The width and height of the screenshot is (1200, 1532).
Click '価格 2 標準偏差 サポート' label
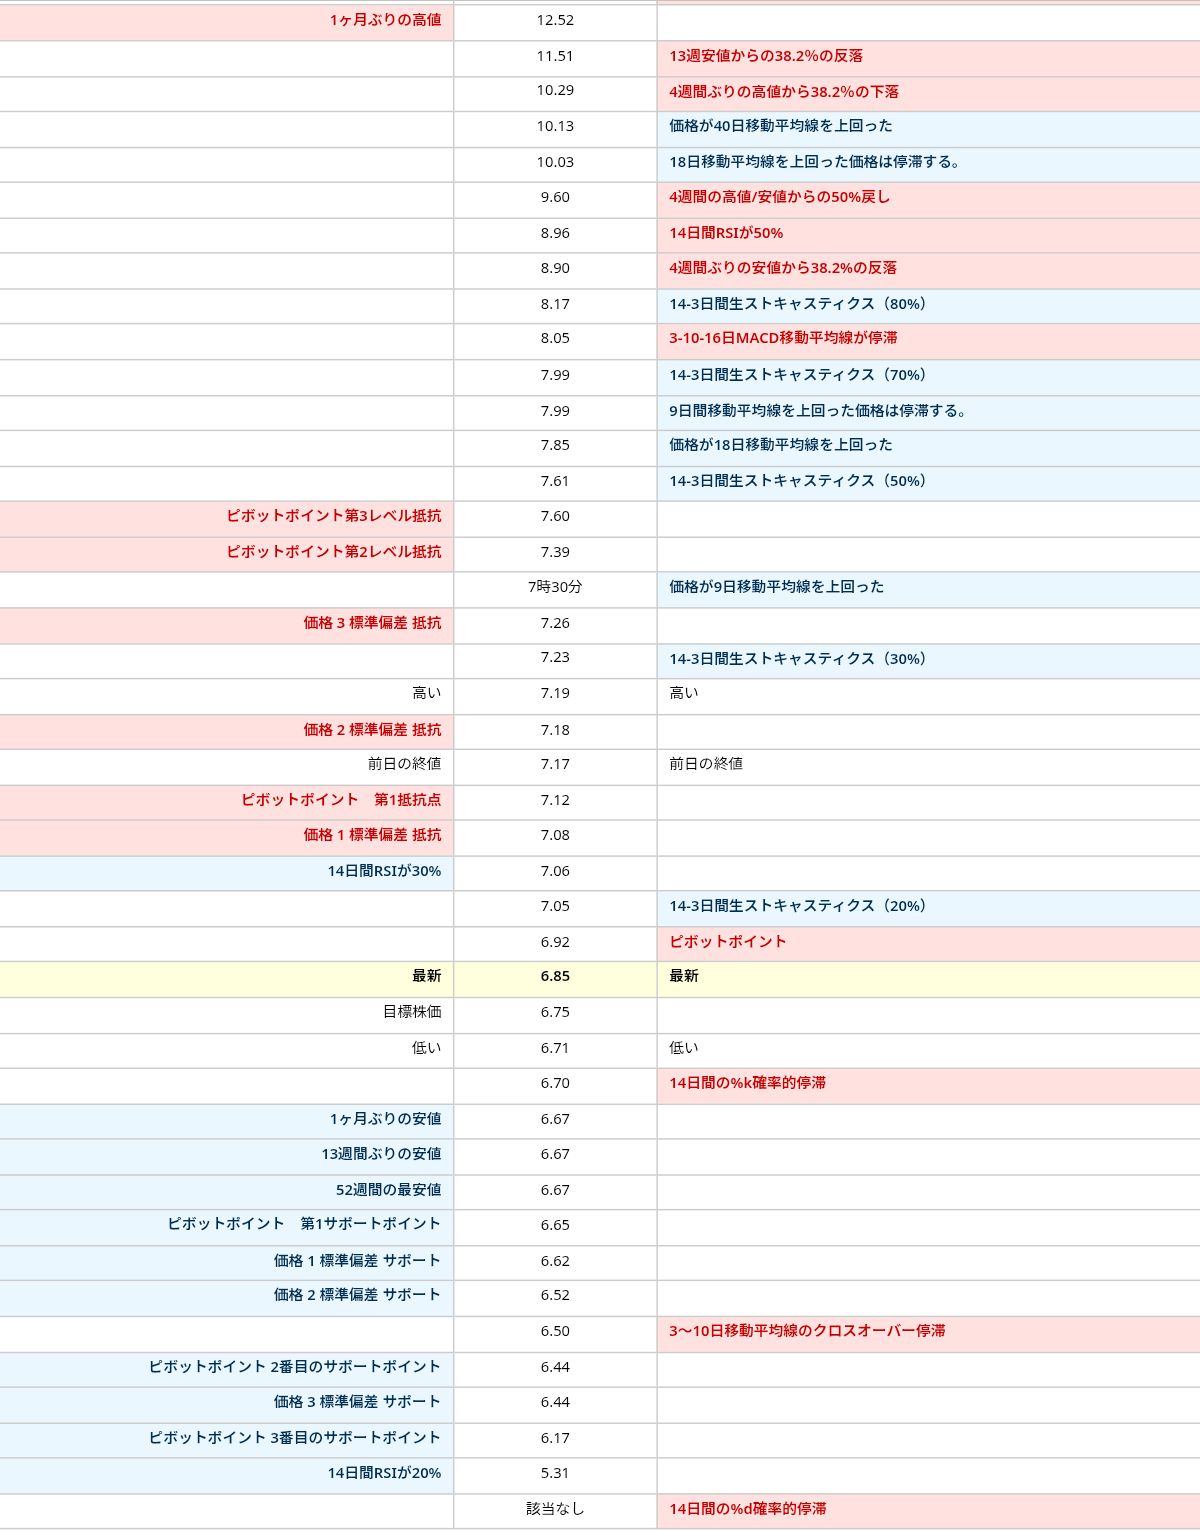(x=357, y=1295)
